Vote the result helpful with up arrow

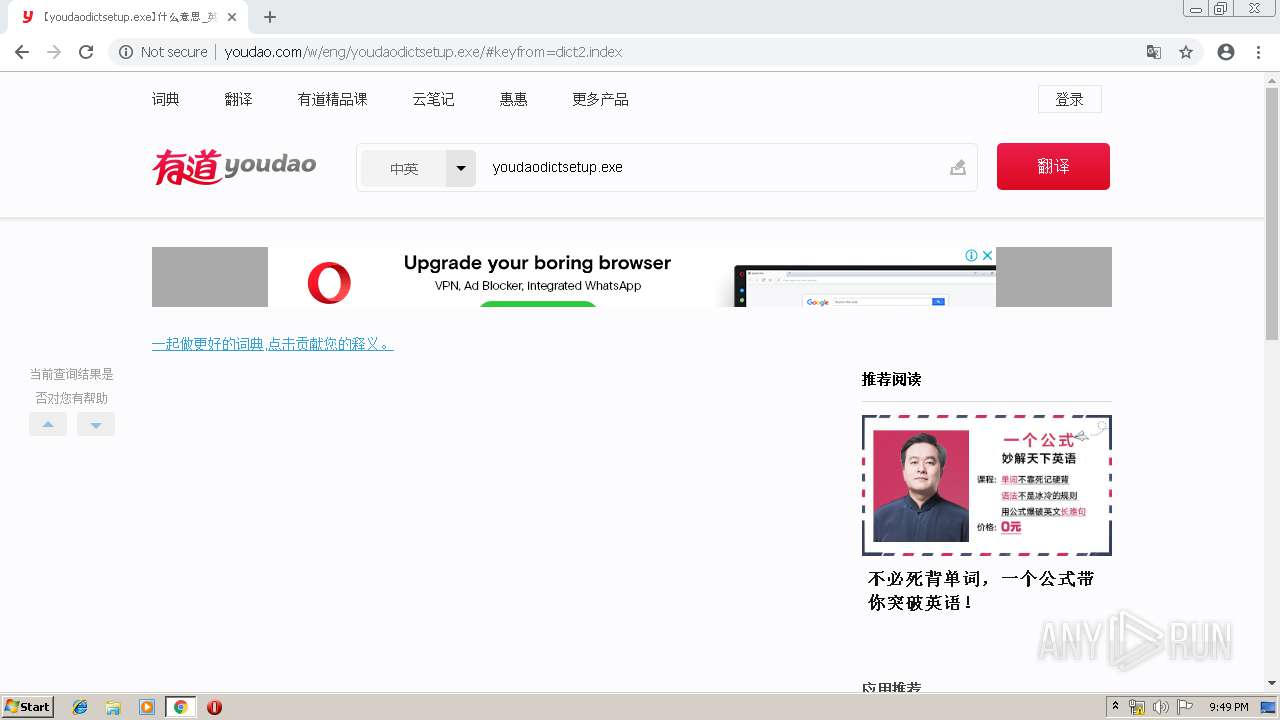point(48,424)
